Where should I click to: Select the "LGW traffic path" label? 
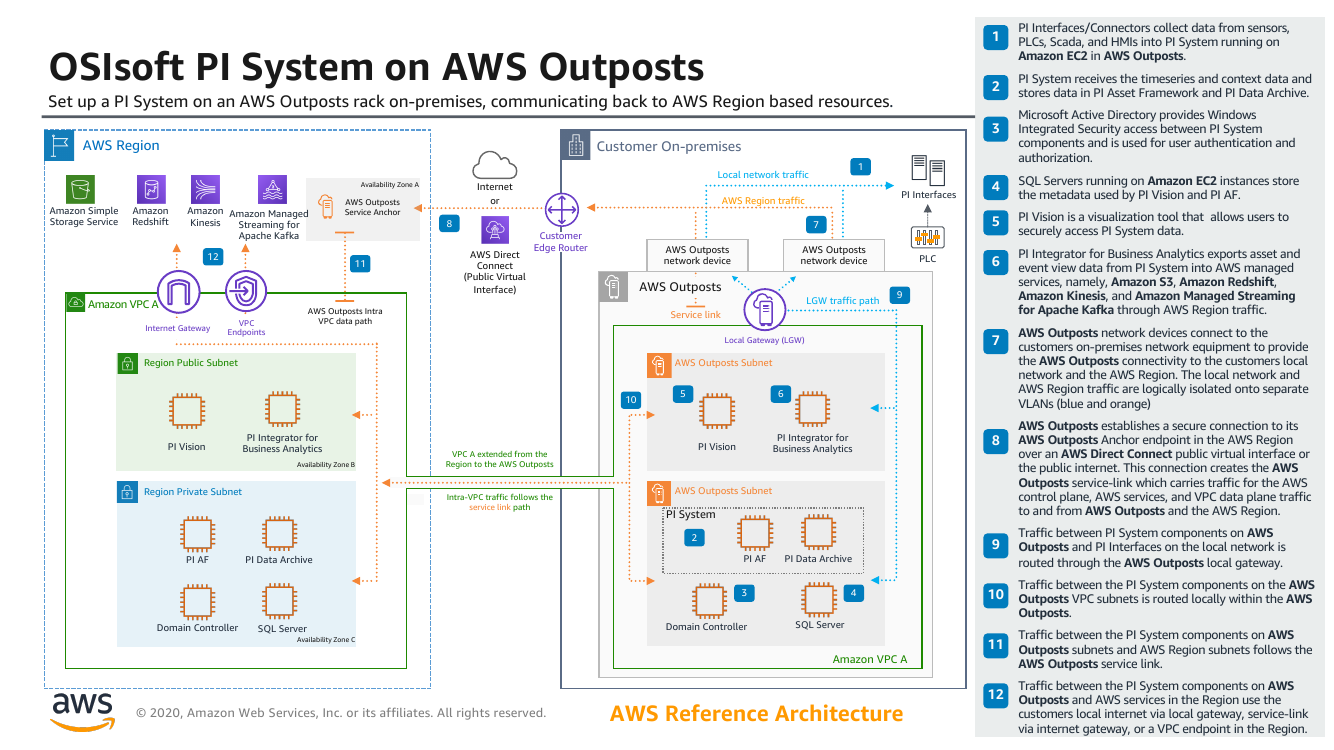click(x=842, y=300)
